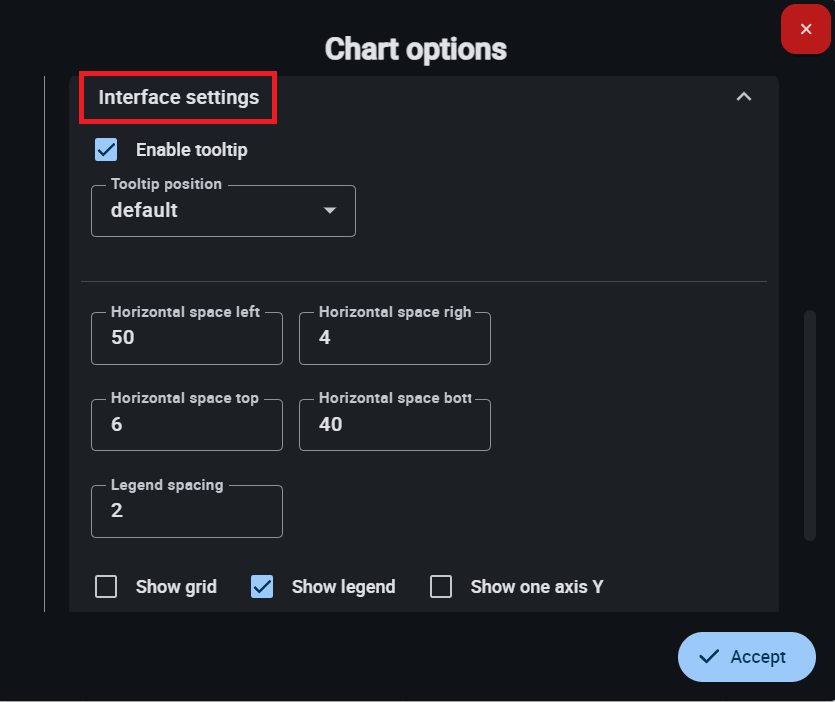Edit the Horizontal space left field
This screenshot has width=835, height=702.
pos(186,338)
